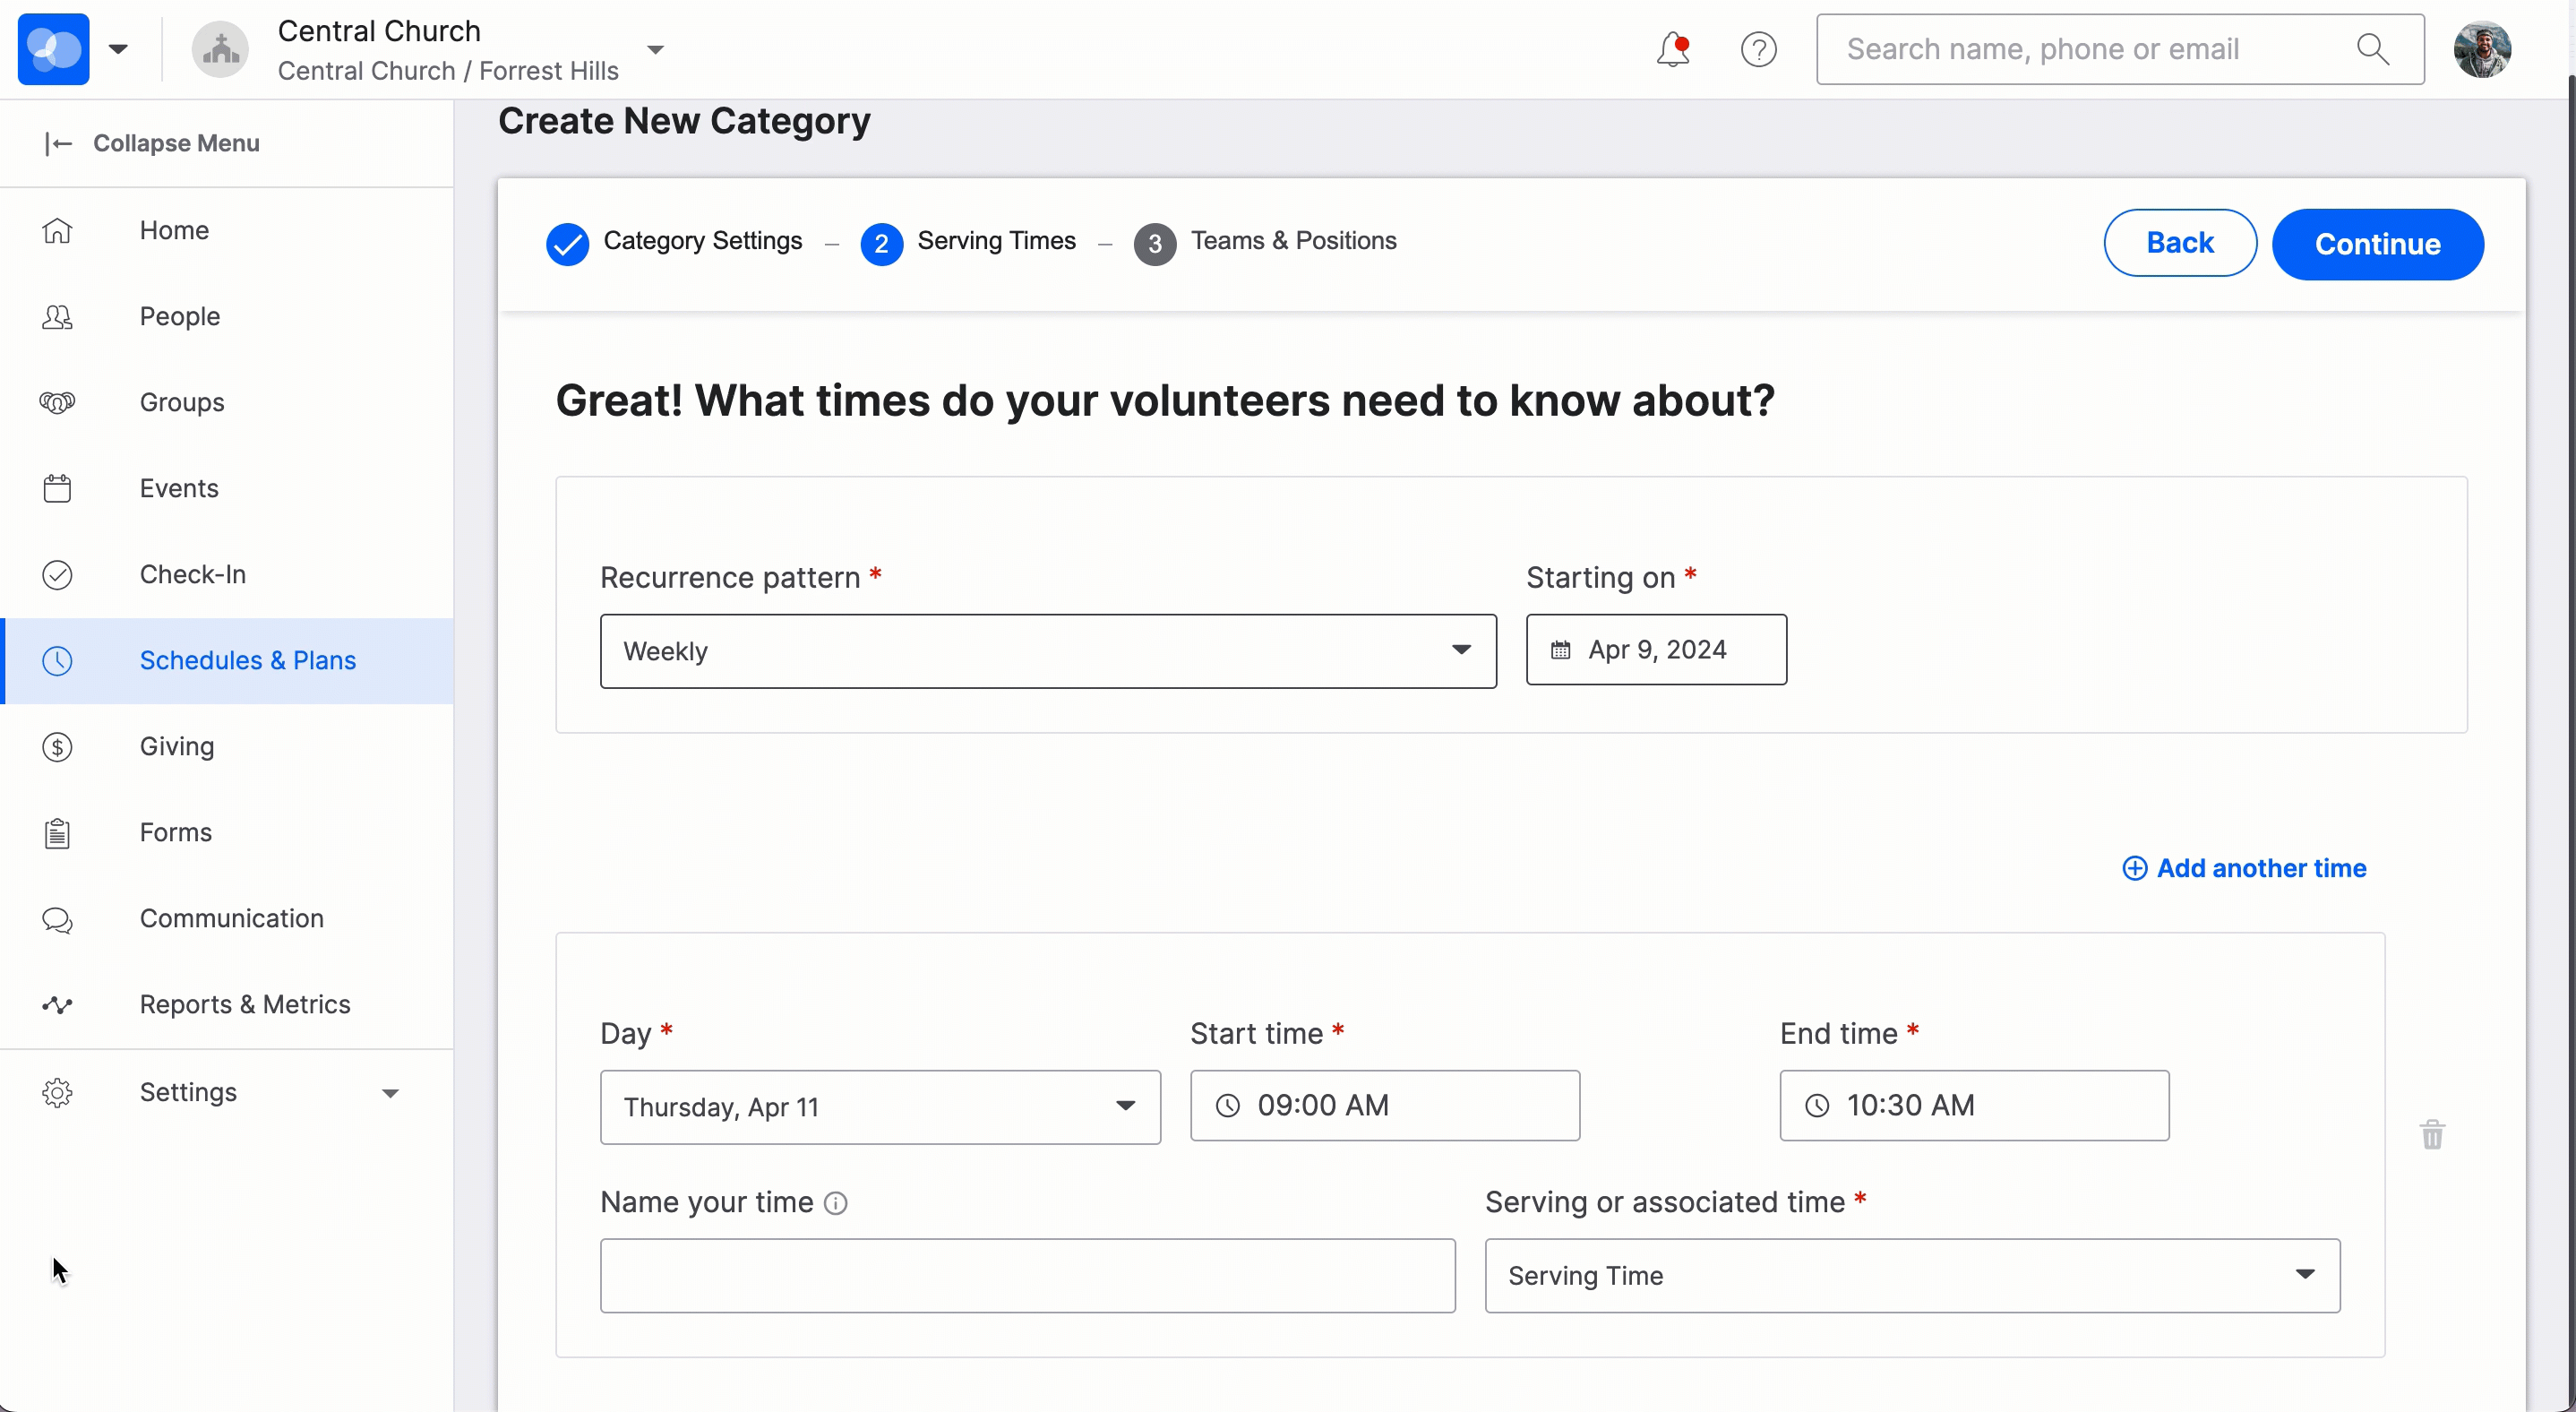Click the church organization avatar icon
This screenshot has width=2576, height=1412.
(220, 49)
